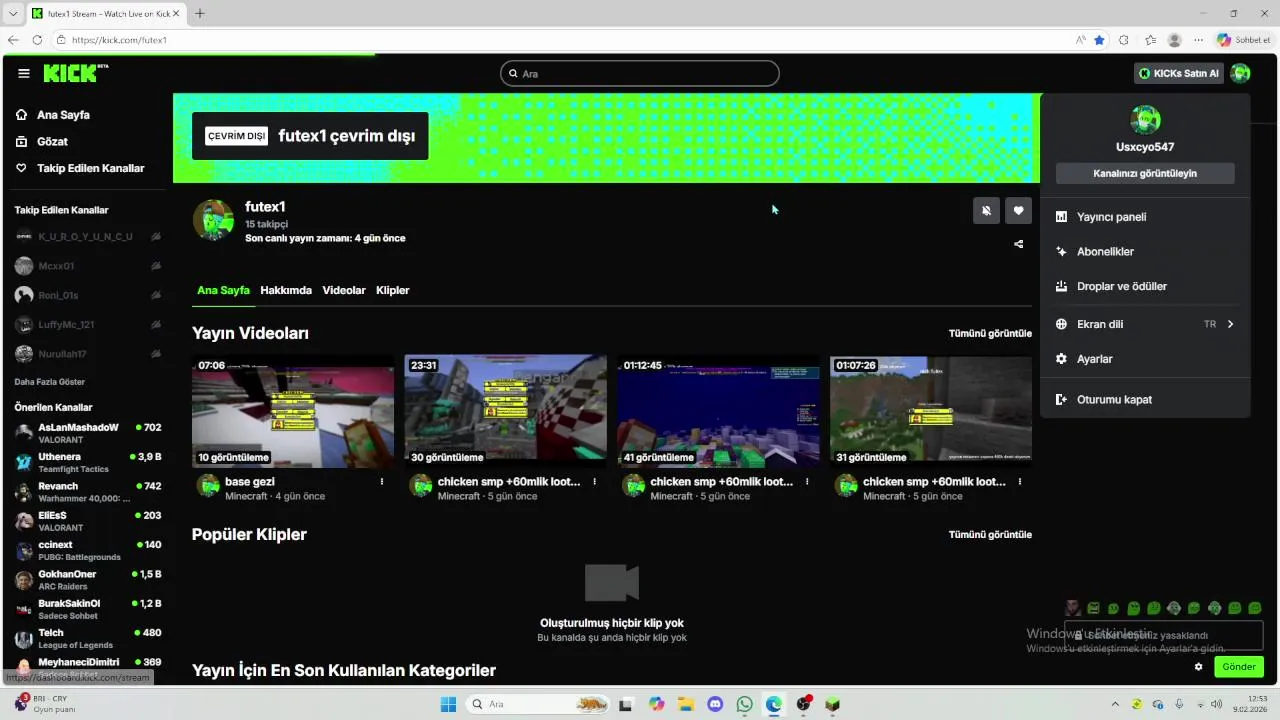
Task: Switch to Hakkımda tab
Action: click(286, 290)
